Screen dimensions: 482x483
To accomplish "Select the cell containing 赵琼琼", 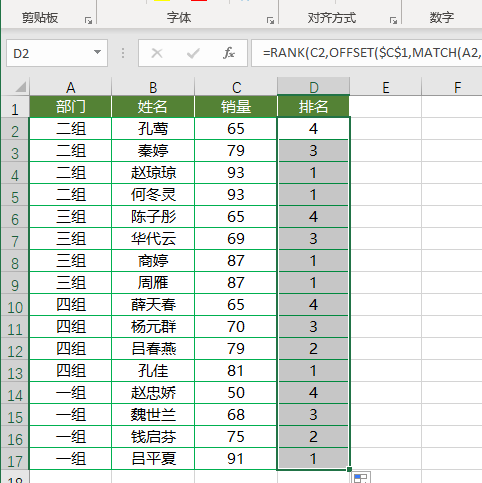I will coord(153,173).
